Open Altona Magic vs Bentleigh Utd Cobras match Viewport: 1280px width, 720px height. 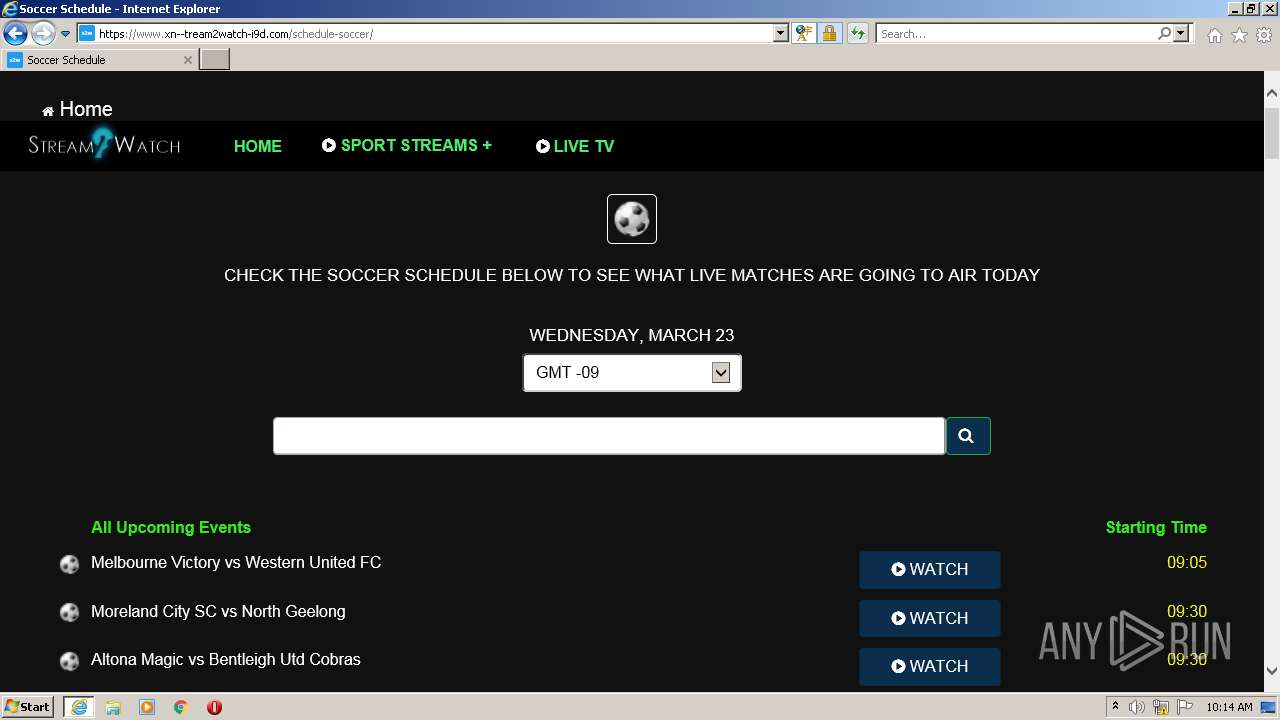tap(226, 660)
